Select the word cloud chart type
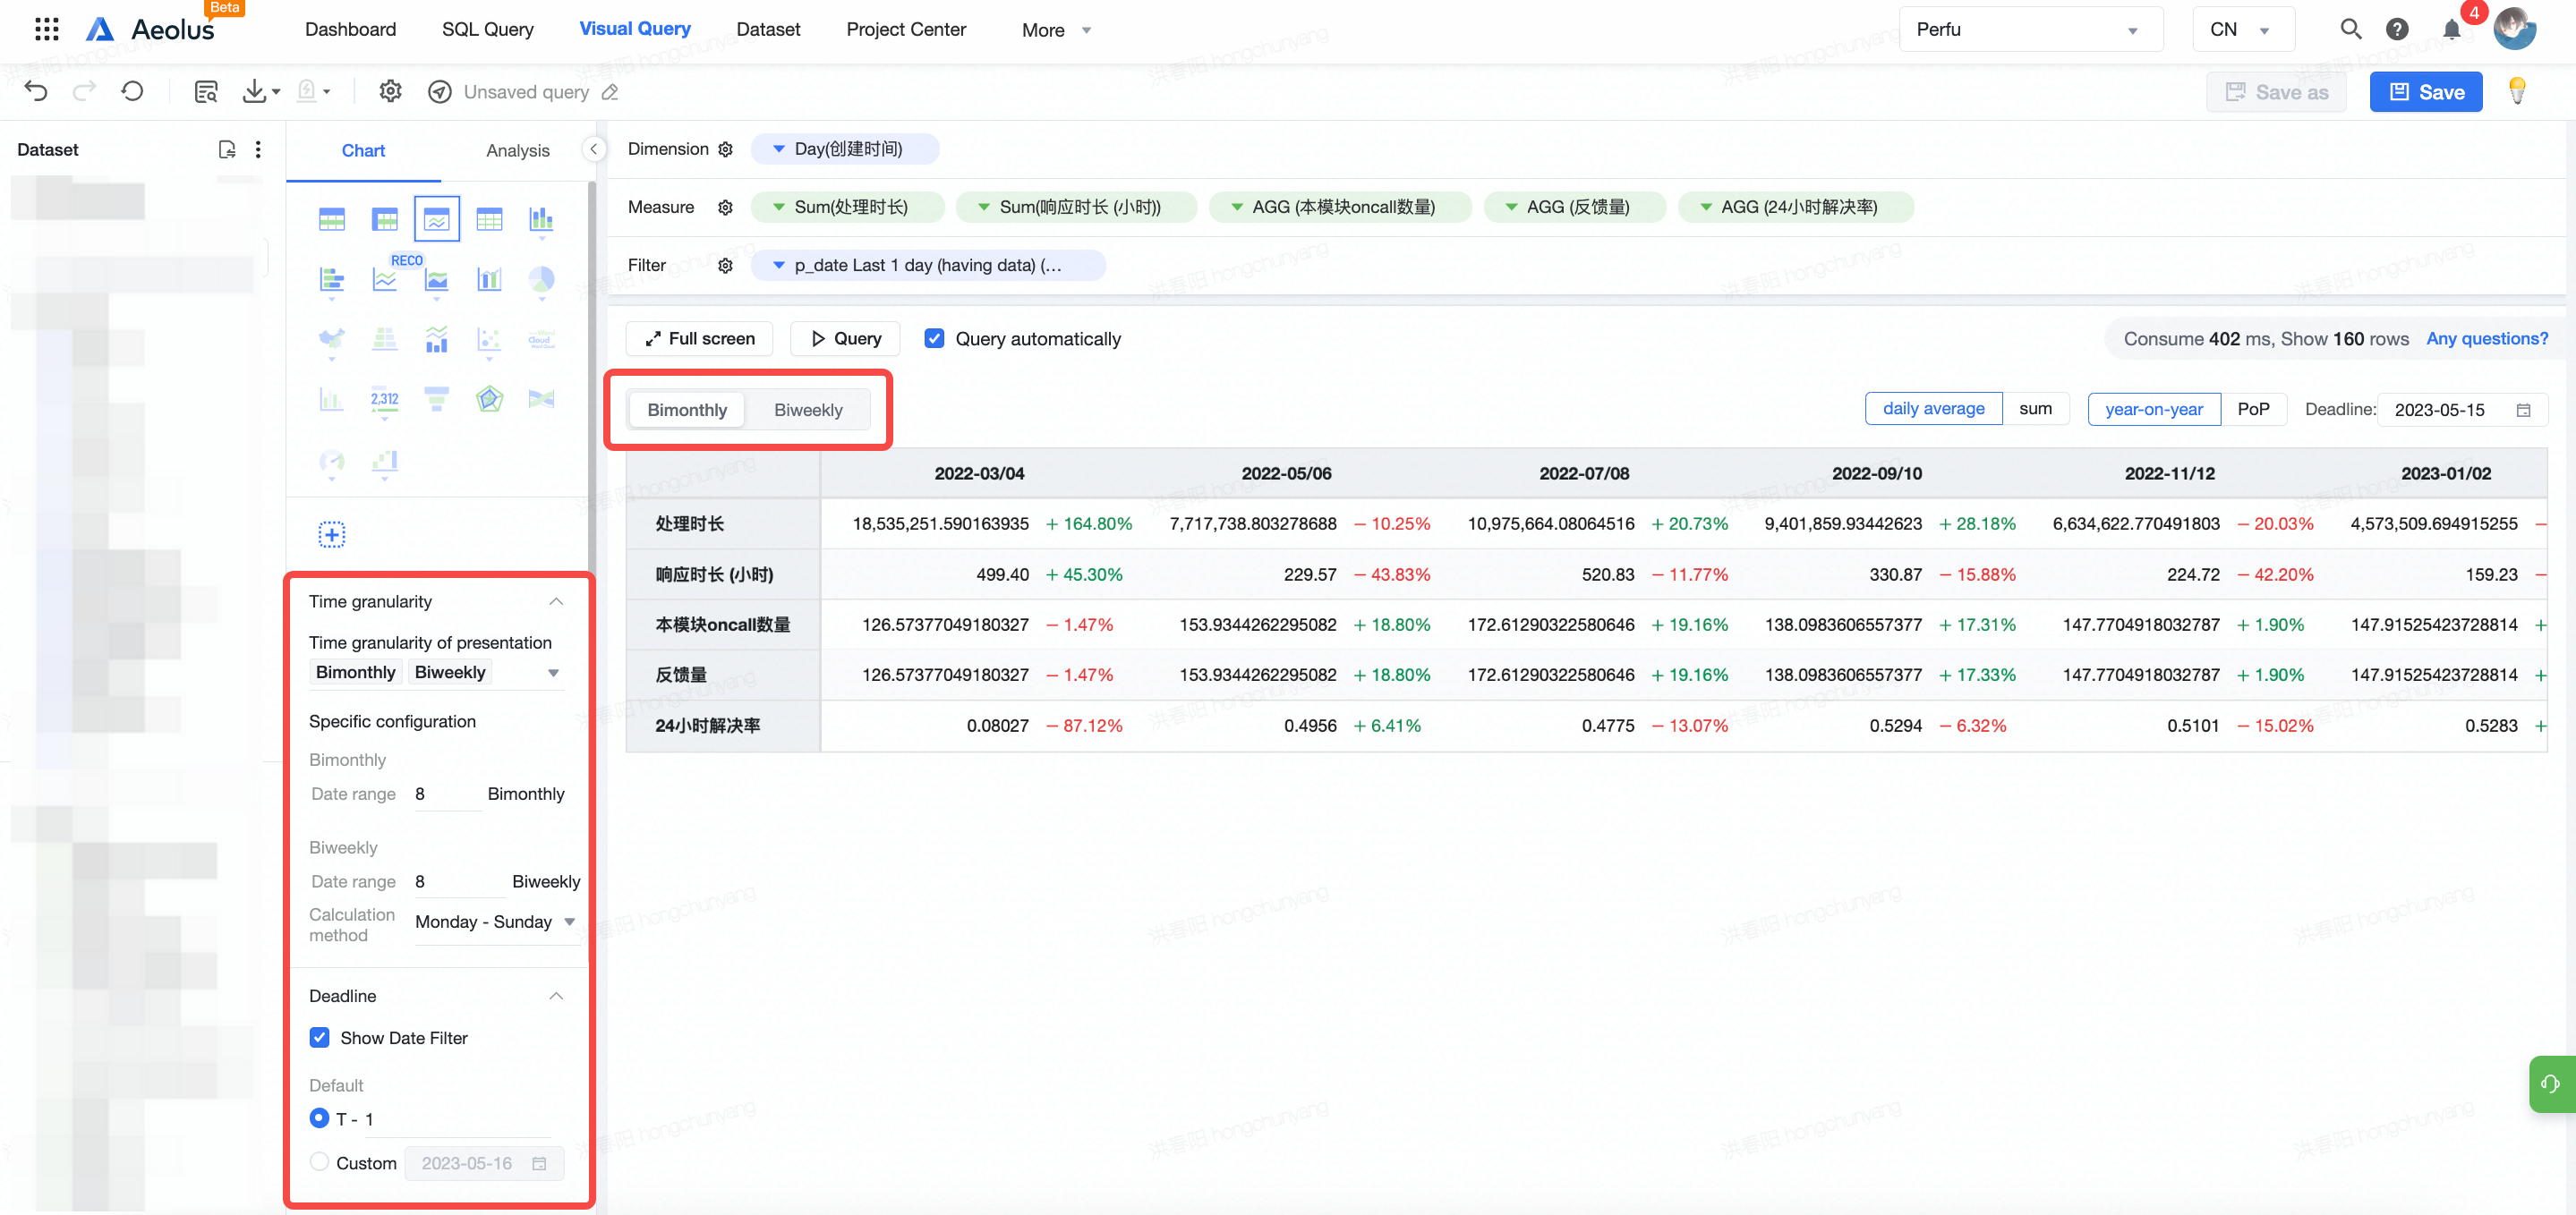Image resolution: width=2576 pixels, height=1215 pixels. (541, 339)
